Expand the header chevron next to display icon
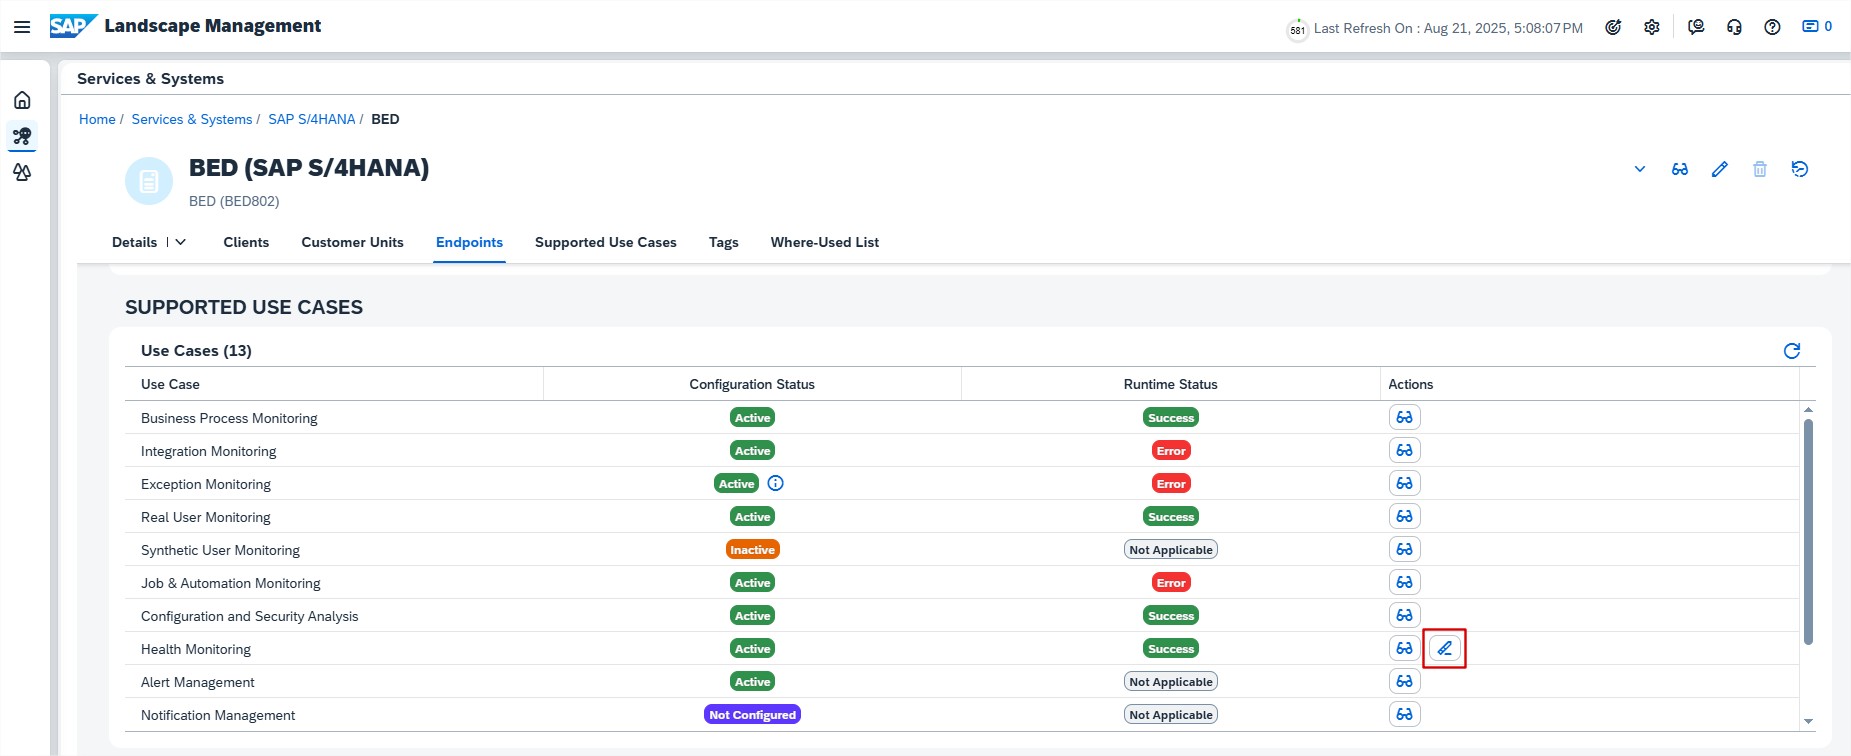 [x=1639, y=169]
